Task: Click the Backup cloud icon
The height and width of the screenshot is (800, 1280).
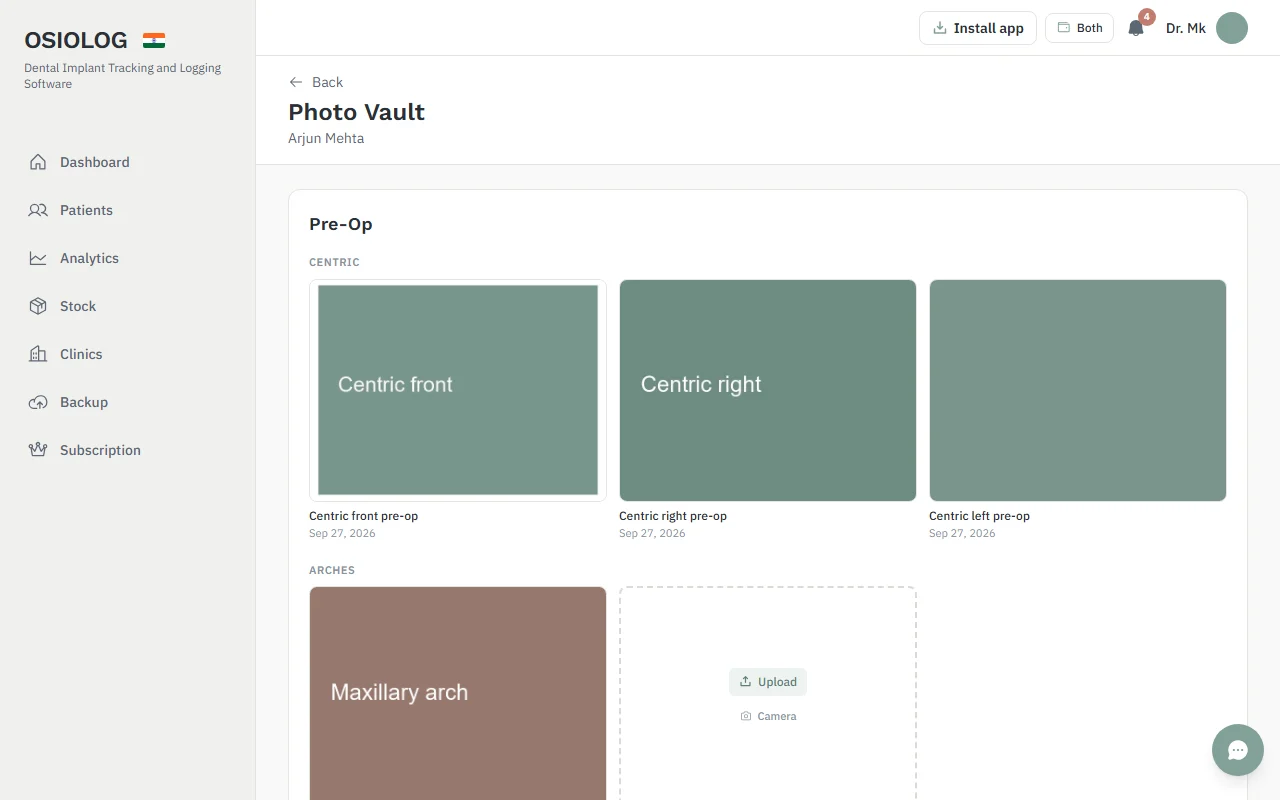Action: point(38,402)
